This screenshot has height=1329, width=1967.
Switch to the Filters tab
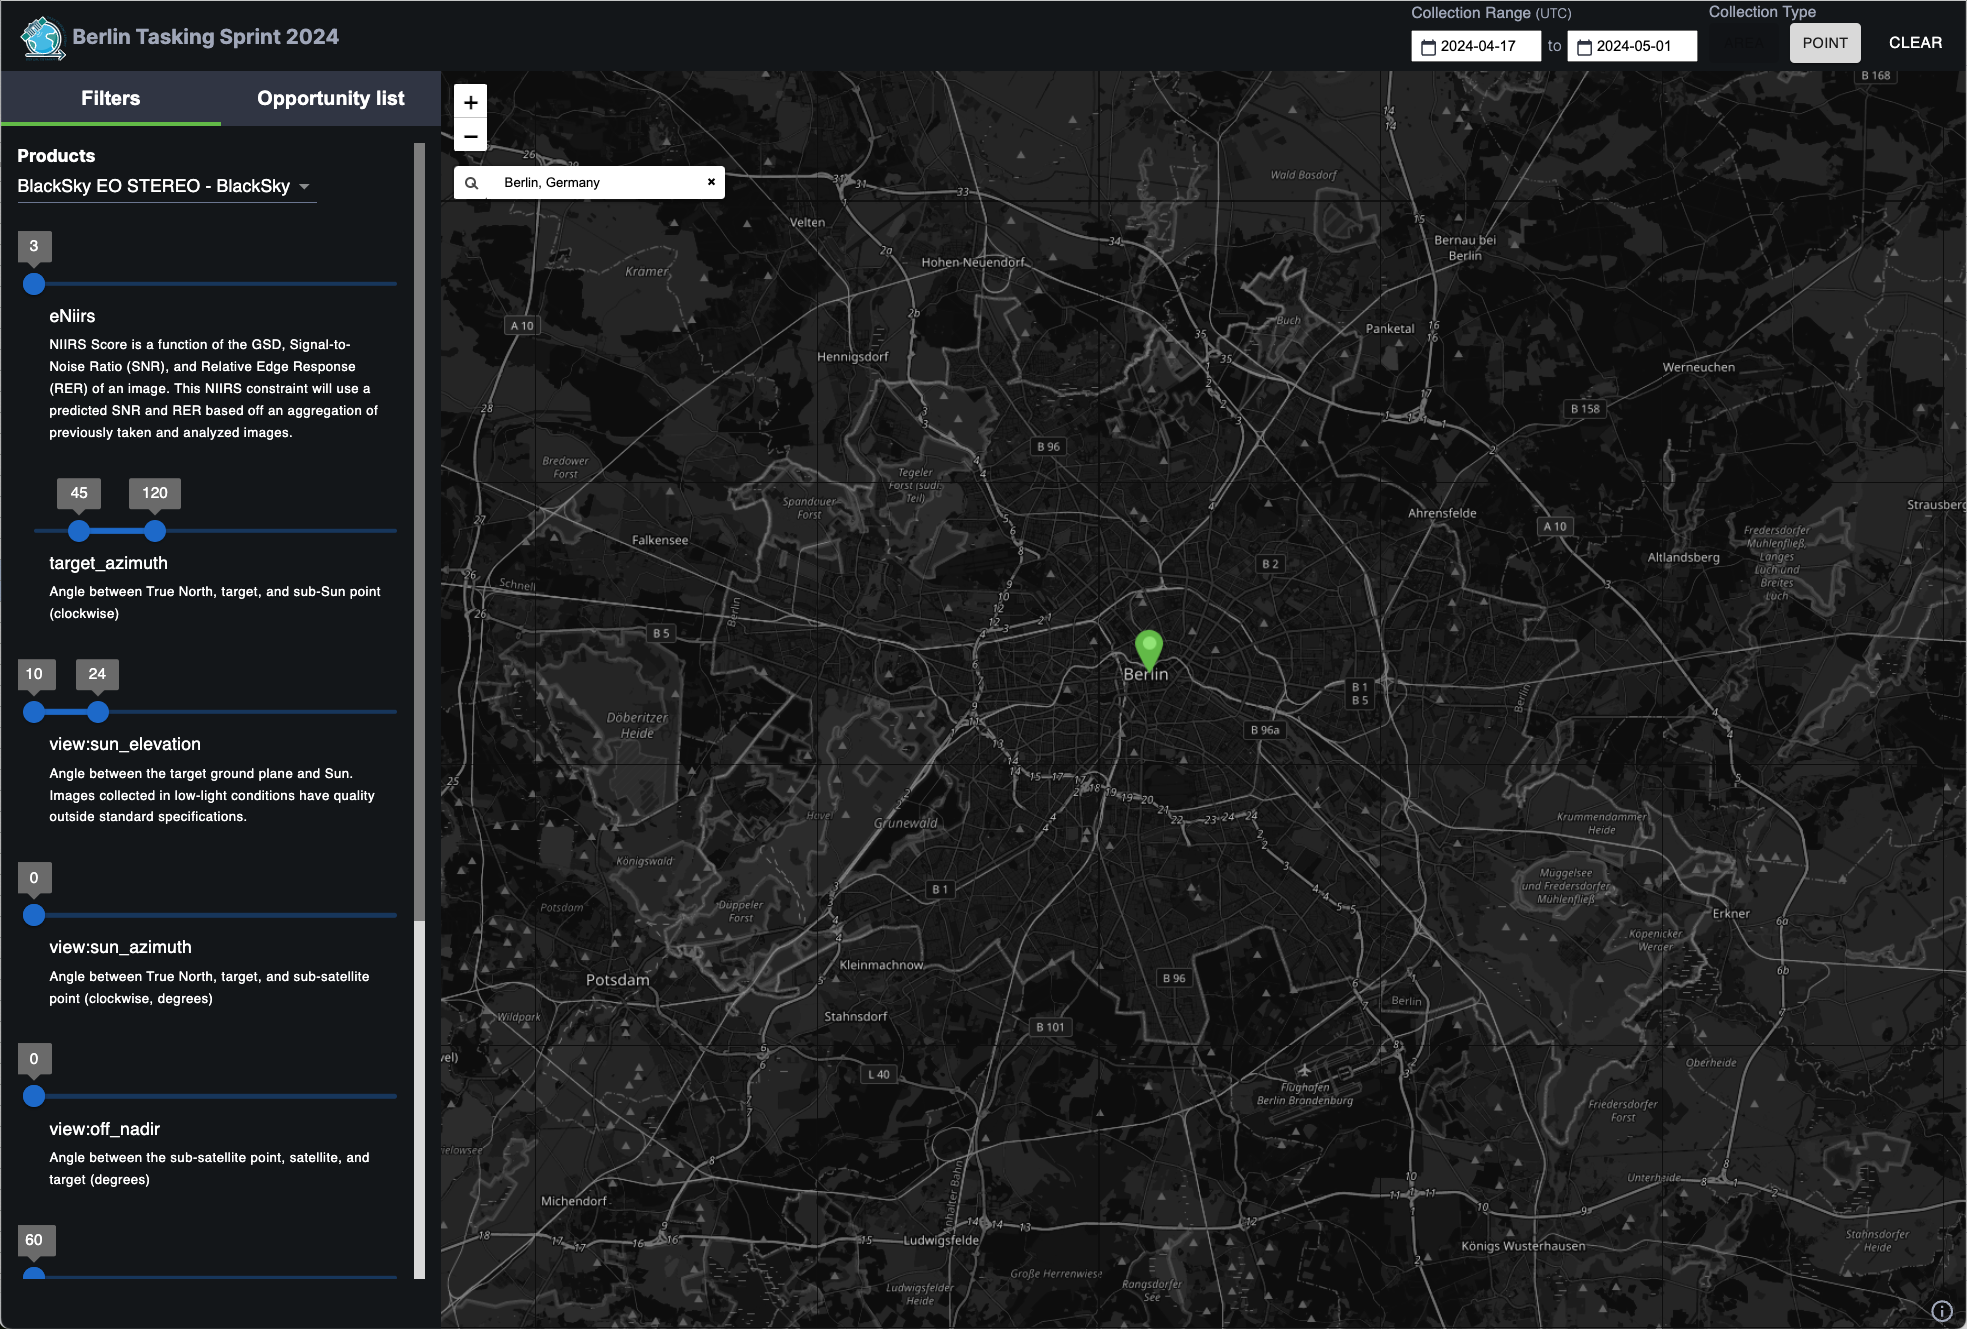(x=110, y=98)
